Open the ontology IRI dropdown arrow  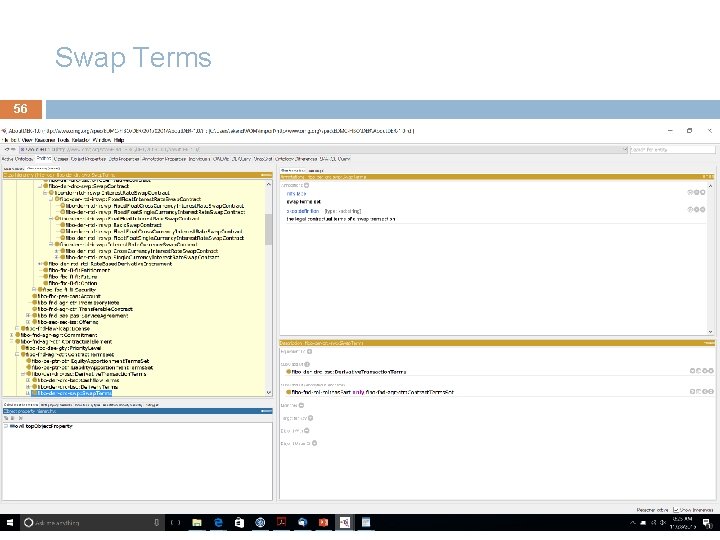(x=624, y=150)
